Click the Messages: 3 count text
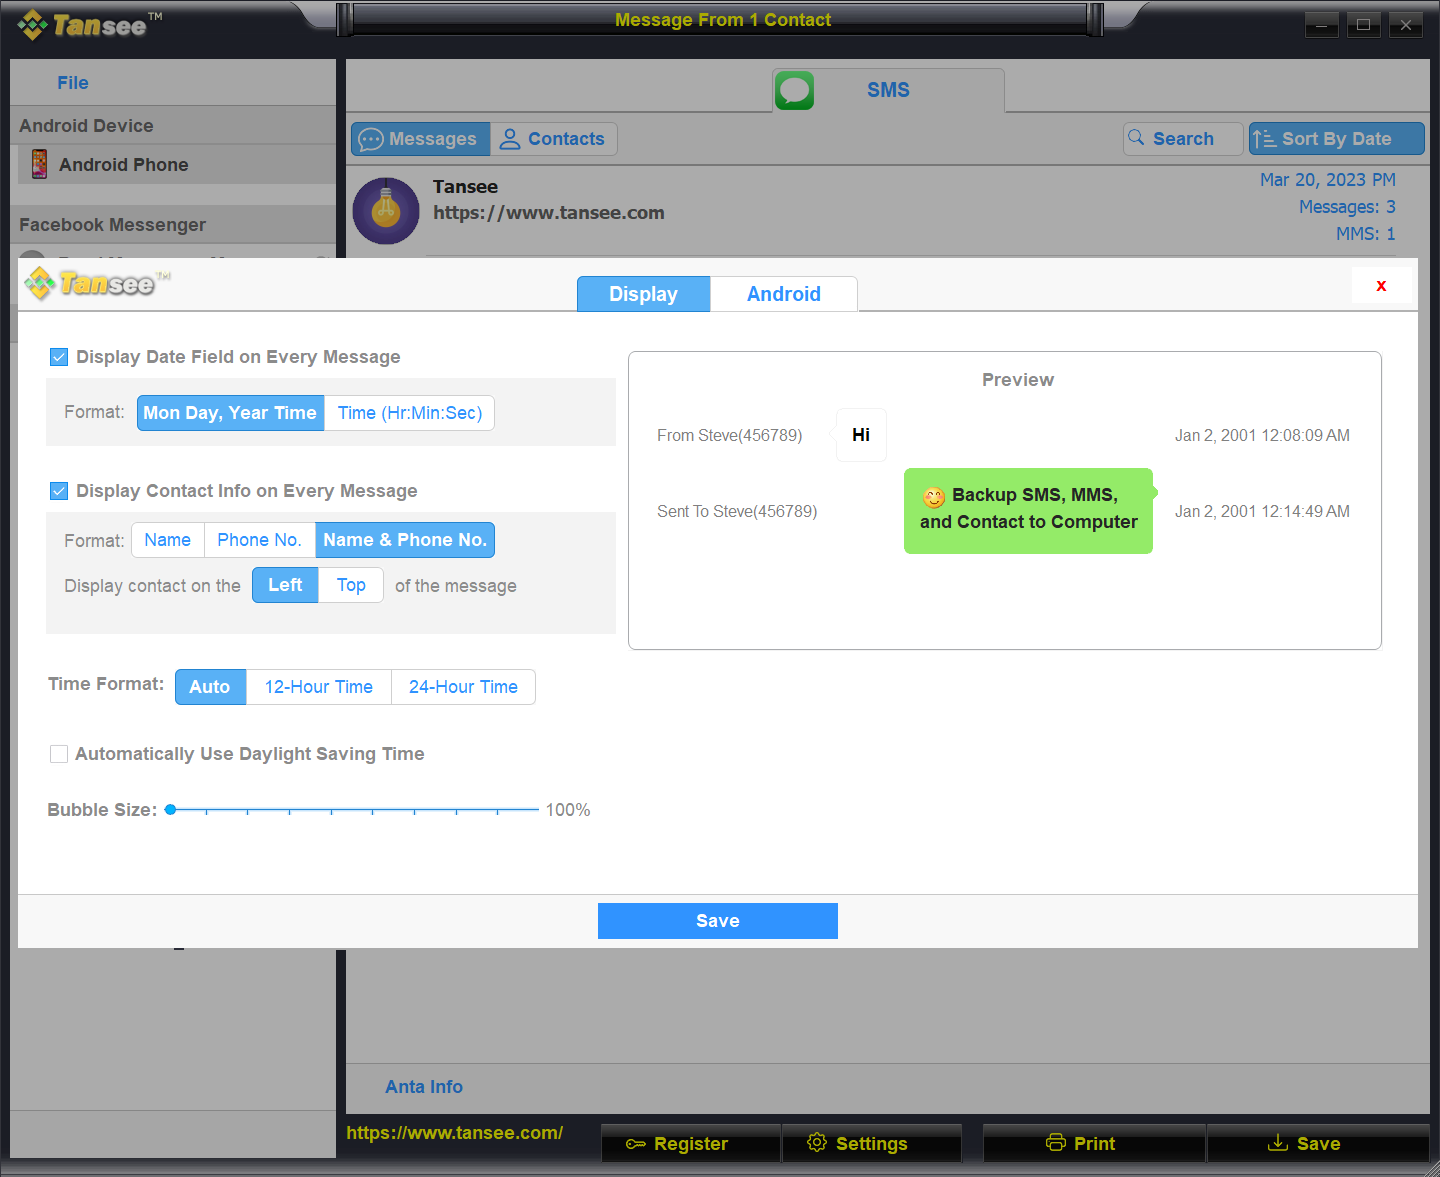The image size is (1440, 1177). pyautogui.click(x=1347, y=207)
